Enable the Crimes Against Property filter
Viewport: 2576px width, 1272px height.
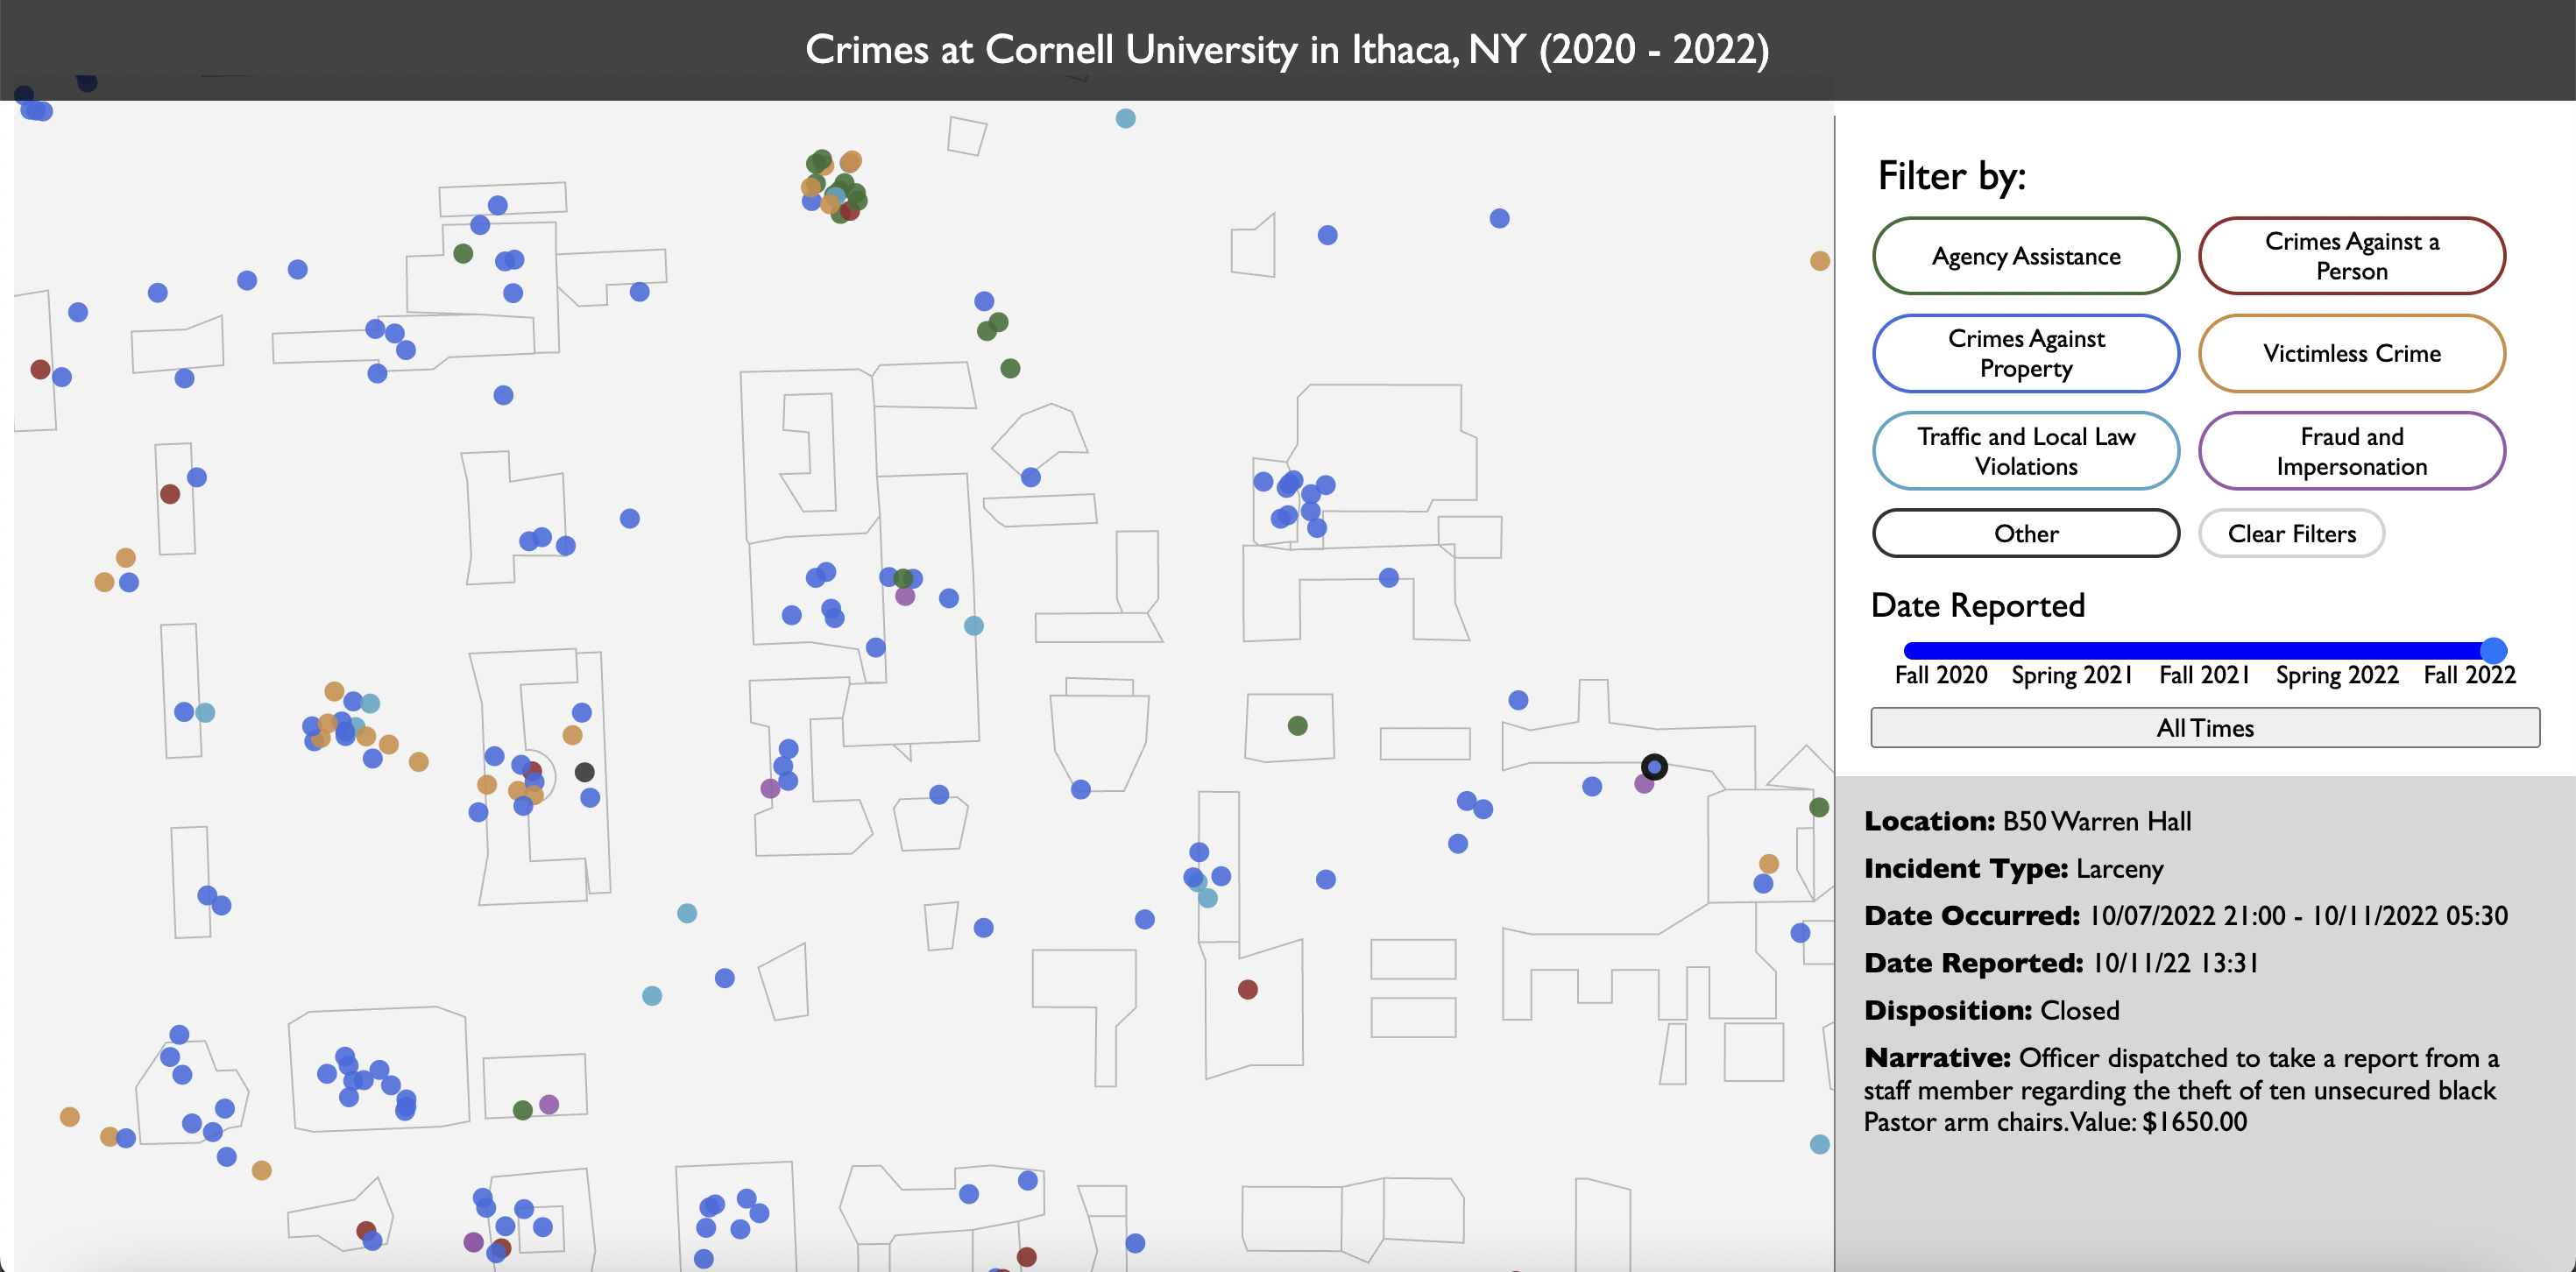click(x=2025, y=353)
